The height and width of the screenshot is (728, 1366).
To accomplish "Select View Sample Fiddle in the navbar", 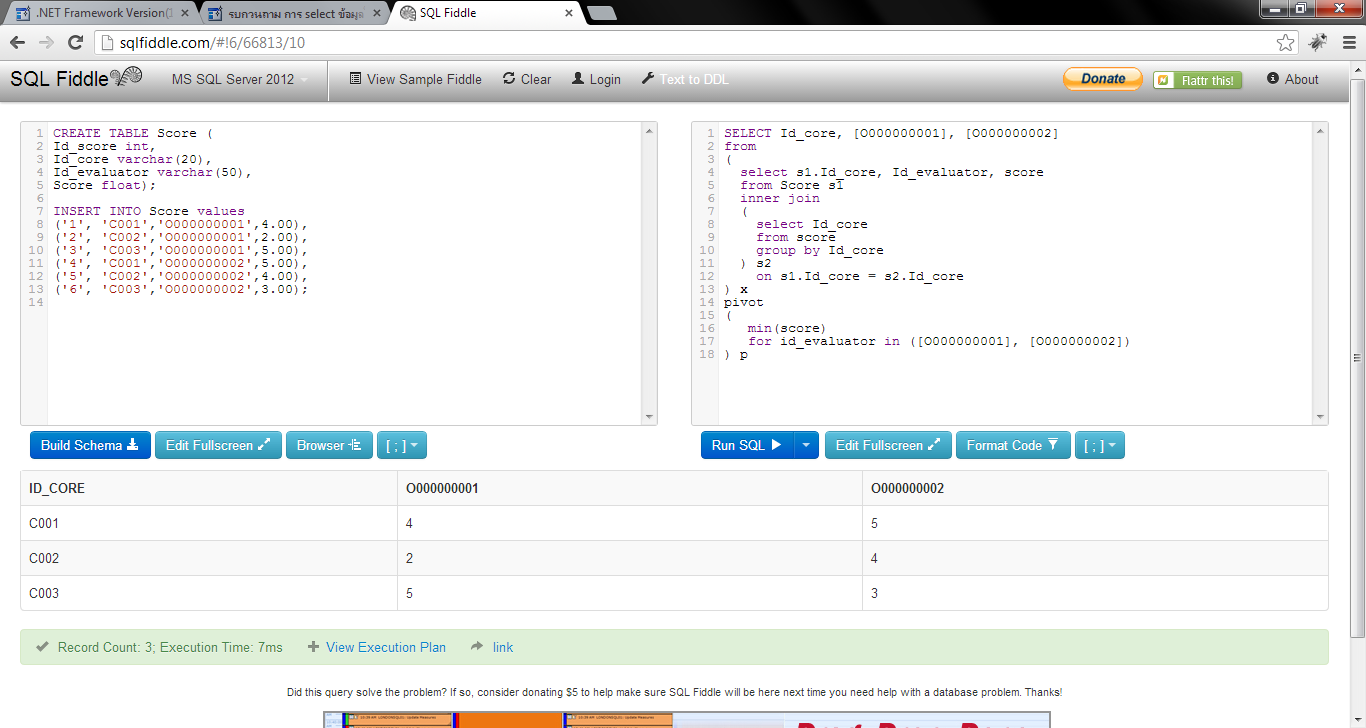I will [x=415, y=79].
